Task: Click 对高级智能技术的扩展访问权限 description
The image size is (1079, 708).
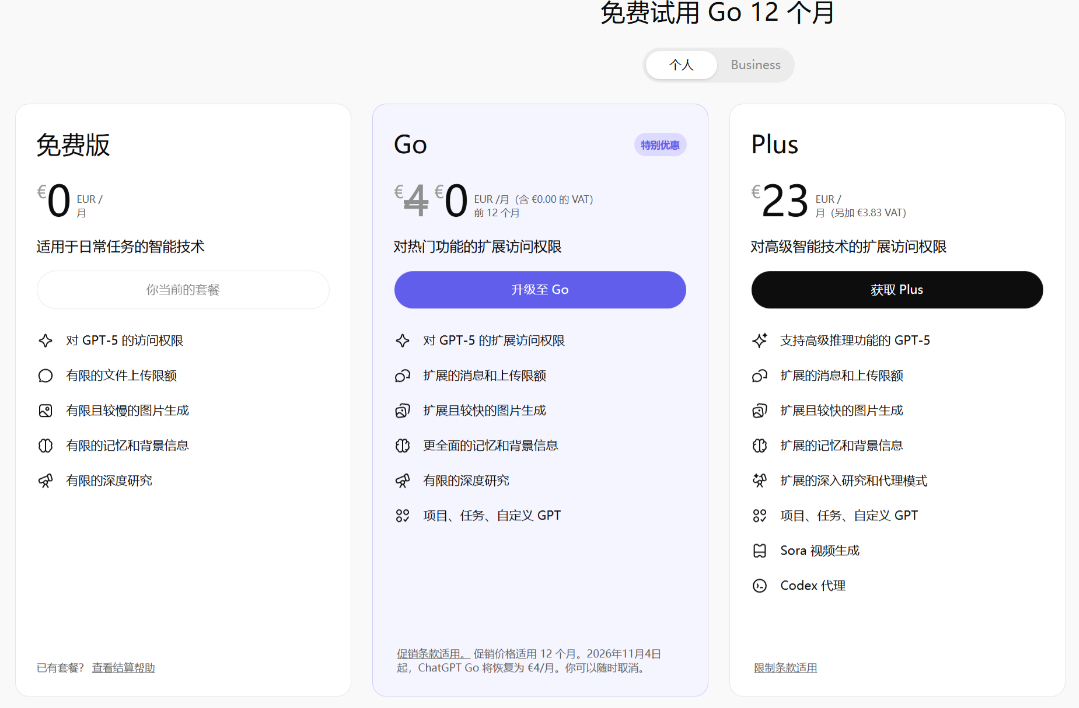Action: [848, 247]
